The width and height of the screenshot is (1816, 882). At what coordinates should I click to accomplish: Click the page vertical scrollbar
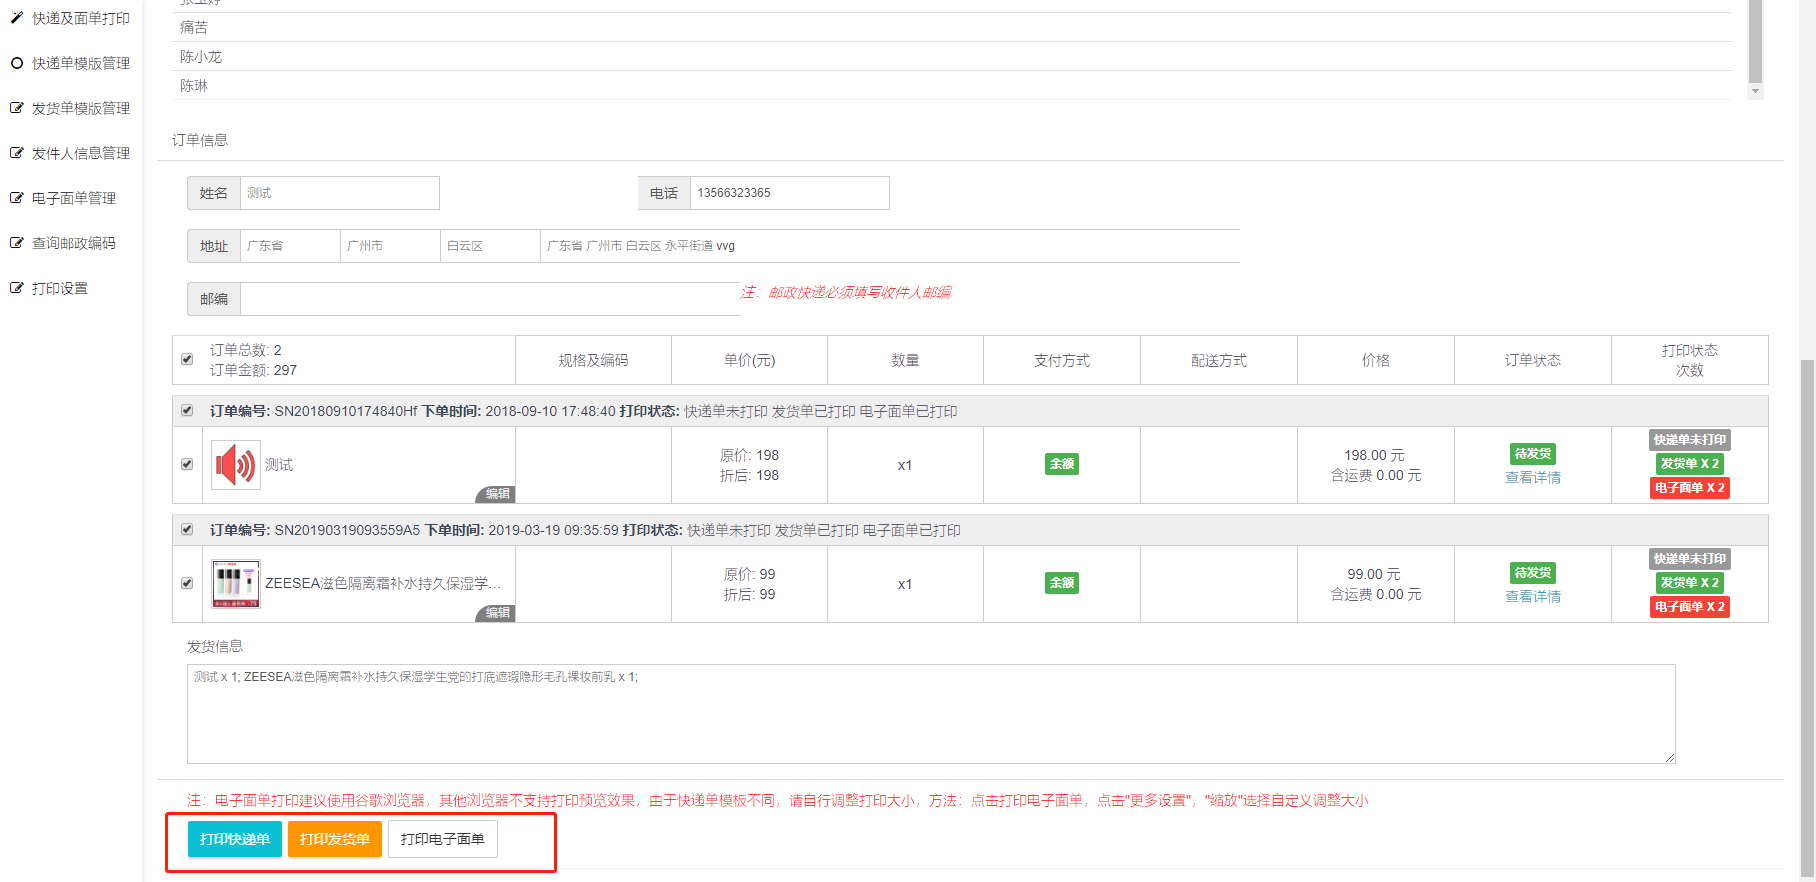point(1807,618)
